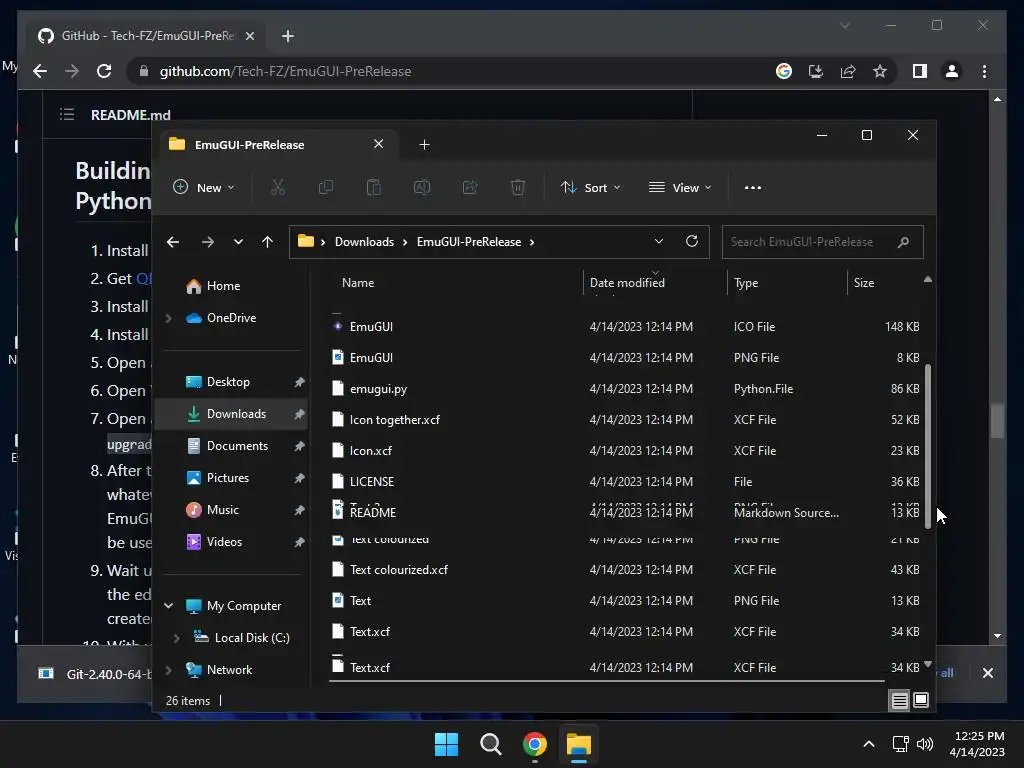The image size is (1024, 768).
Task: Open taskbar Search
Action: [x=490, y=744]
